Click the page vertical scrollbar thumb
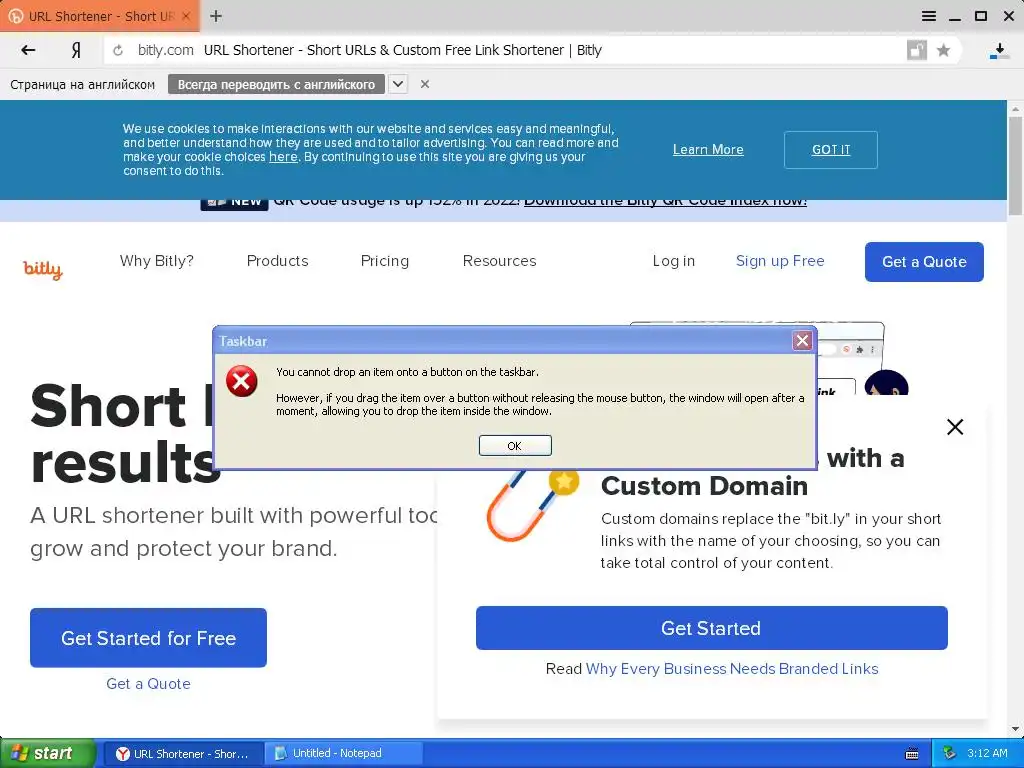The image size is (1024, 768). pos(1015,165)
